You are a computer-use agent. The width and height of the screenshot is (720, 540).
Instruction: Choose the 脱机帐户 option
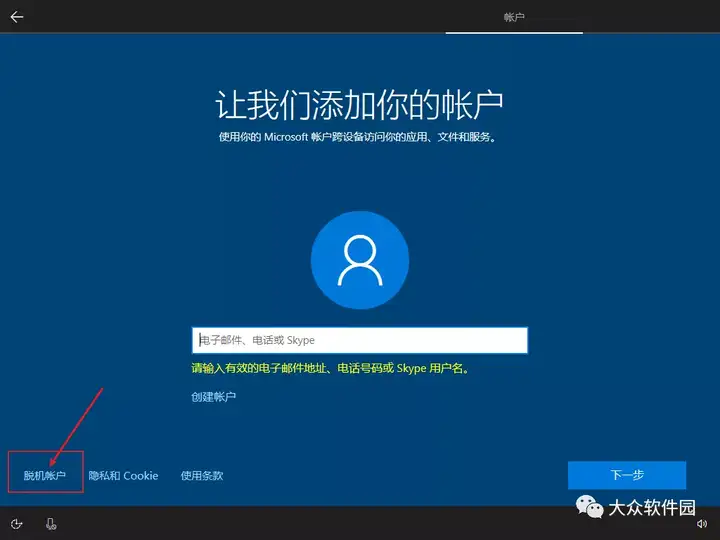[x=45, y=475]
